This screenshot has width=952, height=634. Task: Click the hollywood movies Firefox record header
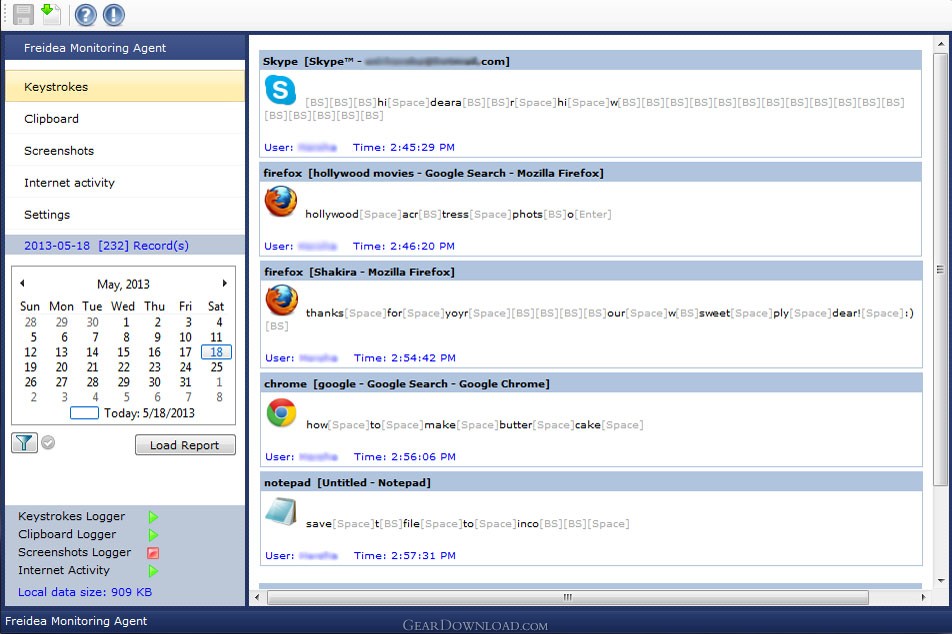tap(591, 173)
